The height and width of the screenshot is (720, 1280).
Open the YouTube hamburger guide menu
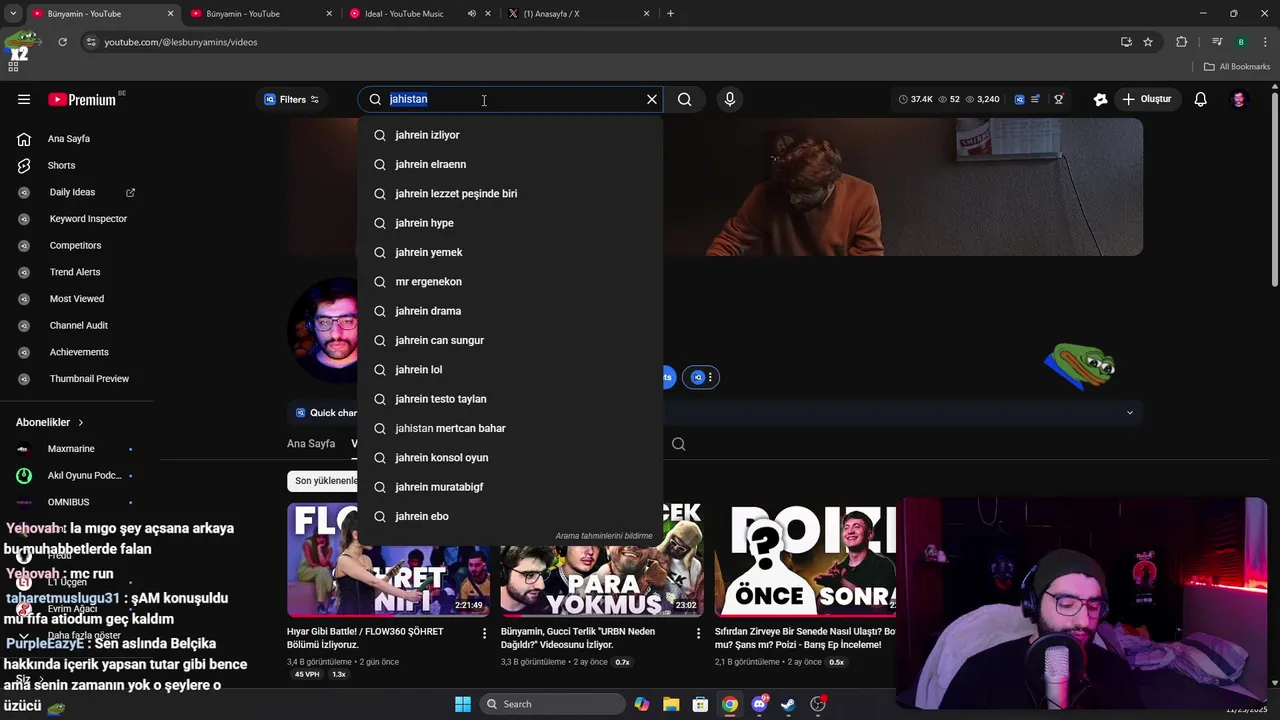[24, 99]
